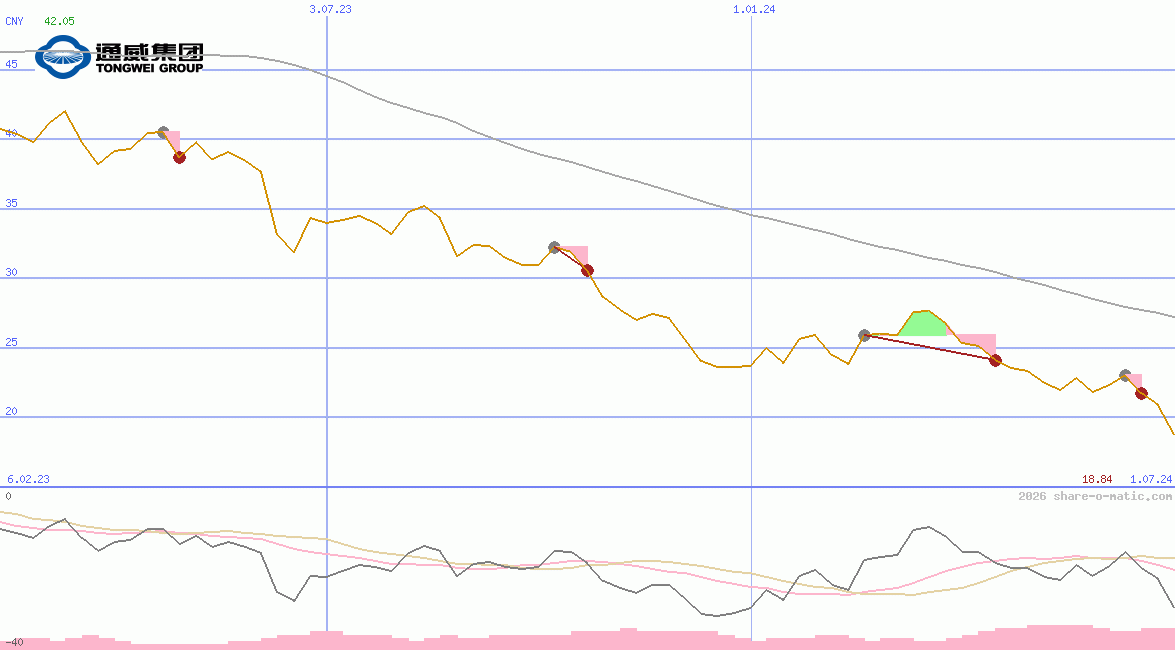Click the 42.05 green price value
This screenshot has width=1175, height=650.
pos(59,21)
